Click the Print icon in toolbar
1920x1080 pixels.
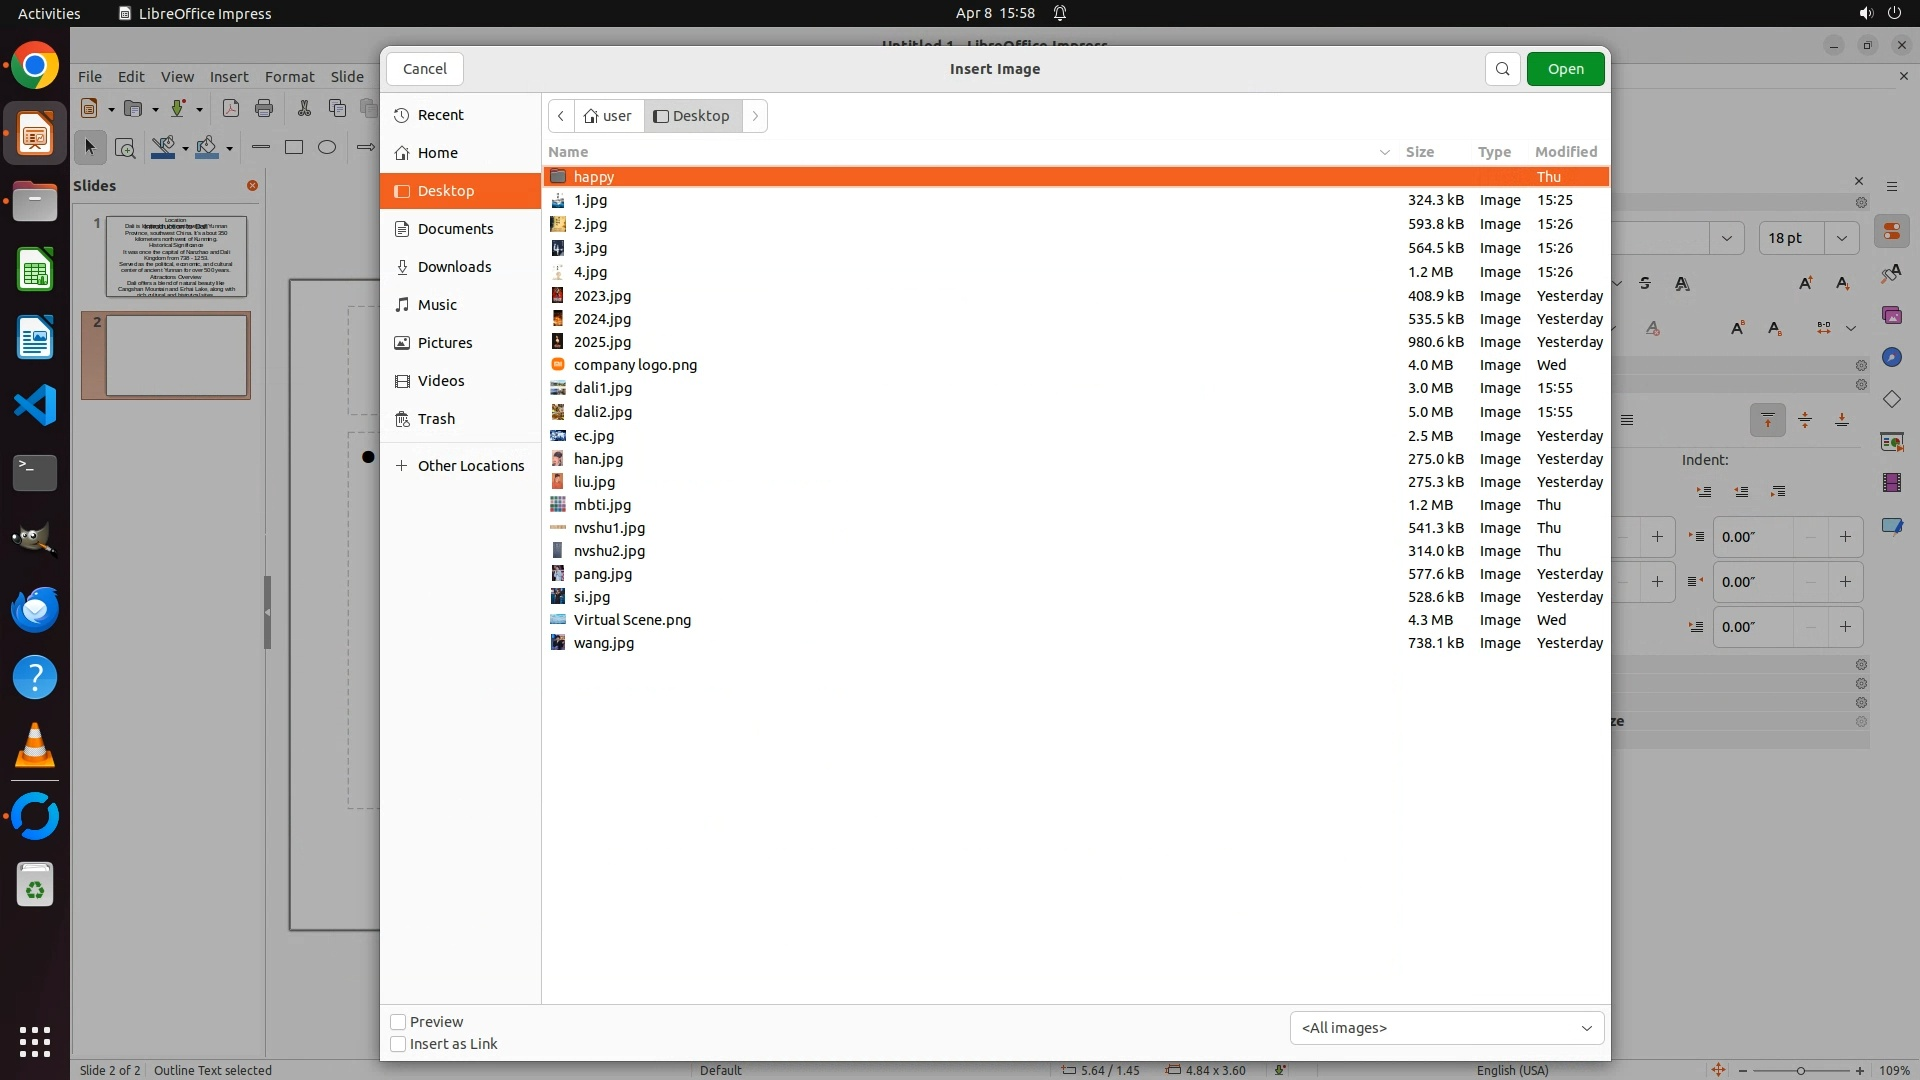[x=264, y=108]
